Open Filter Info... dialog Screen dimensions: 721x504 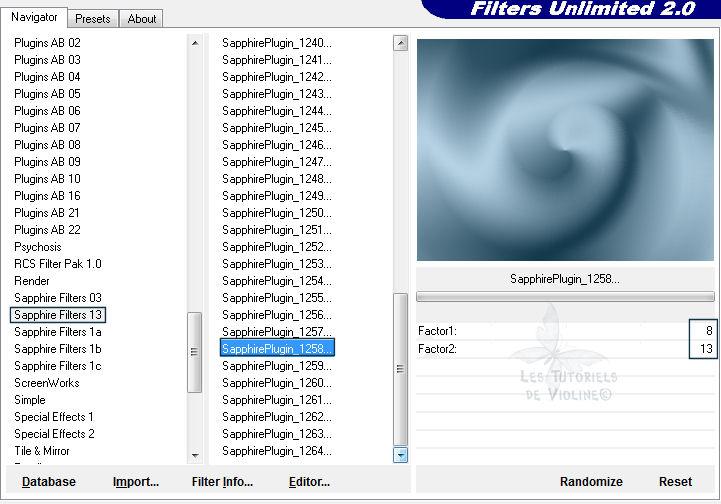(x=222, y=482)
